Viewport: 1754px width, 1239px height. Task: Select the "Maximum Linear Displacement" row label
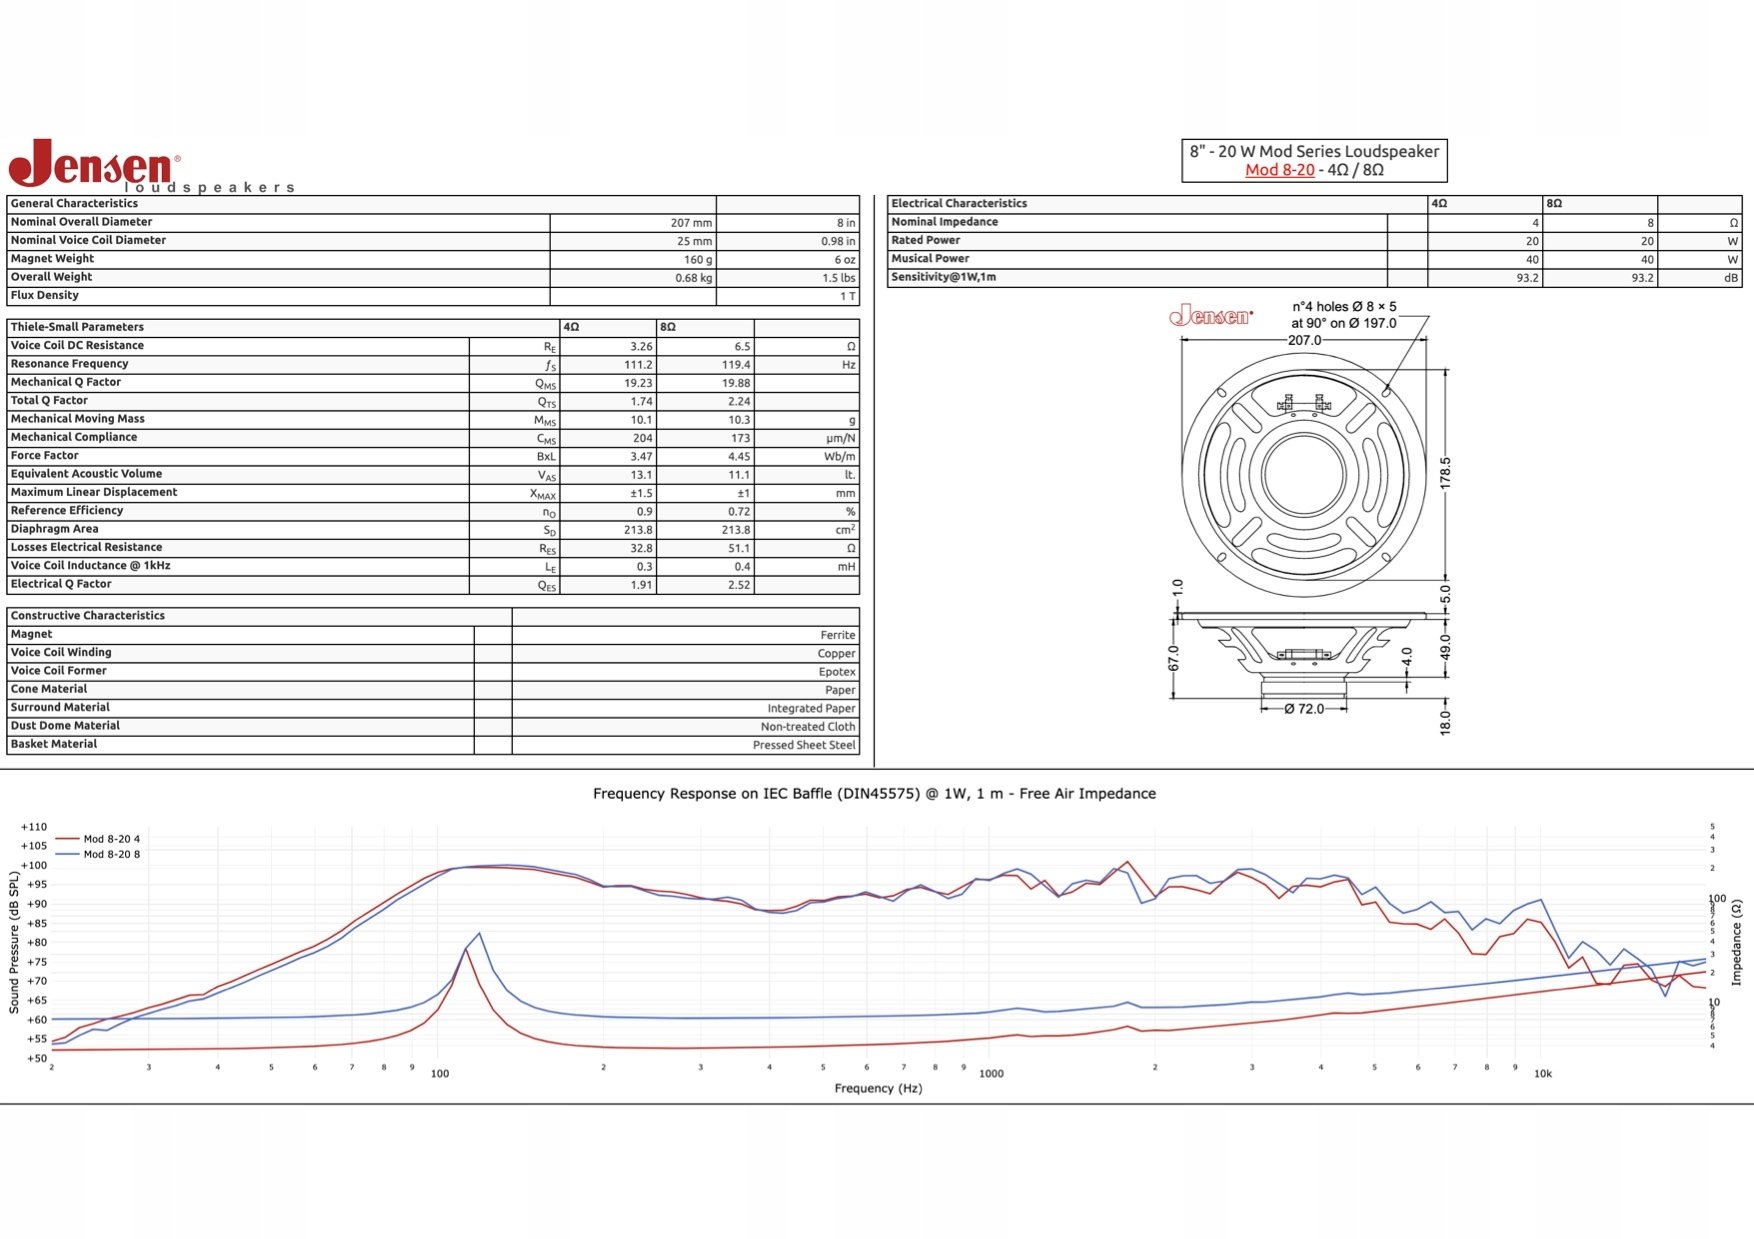tap(93, 493)
